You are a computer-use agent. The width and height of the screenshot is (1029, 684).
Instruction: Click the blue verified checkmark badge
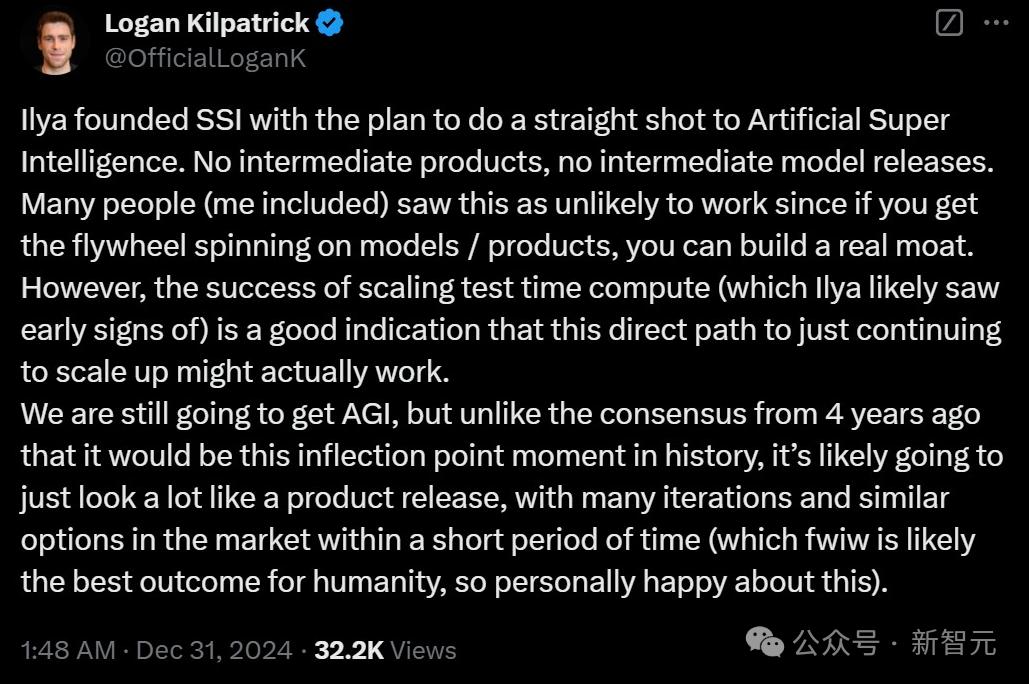tap(329, 24)
